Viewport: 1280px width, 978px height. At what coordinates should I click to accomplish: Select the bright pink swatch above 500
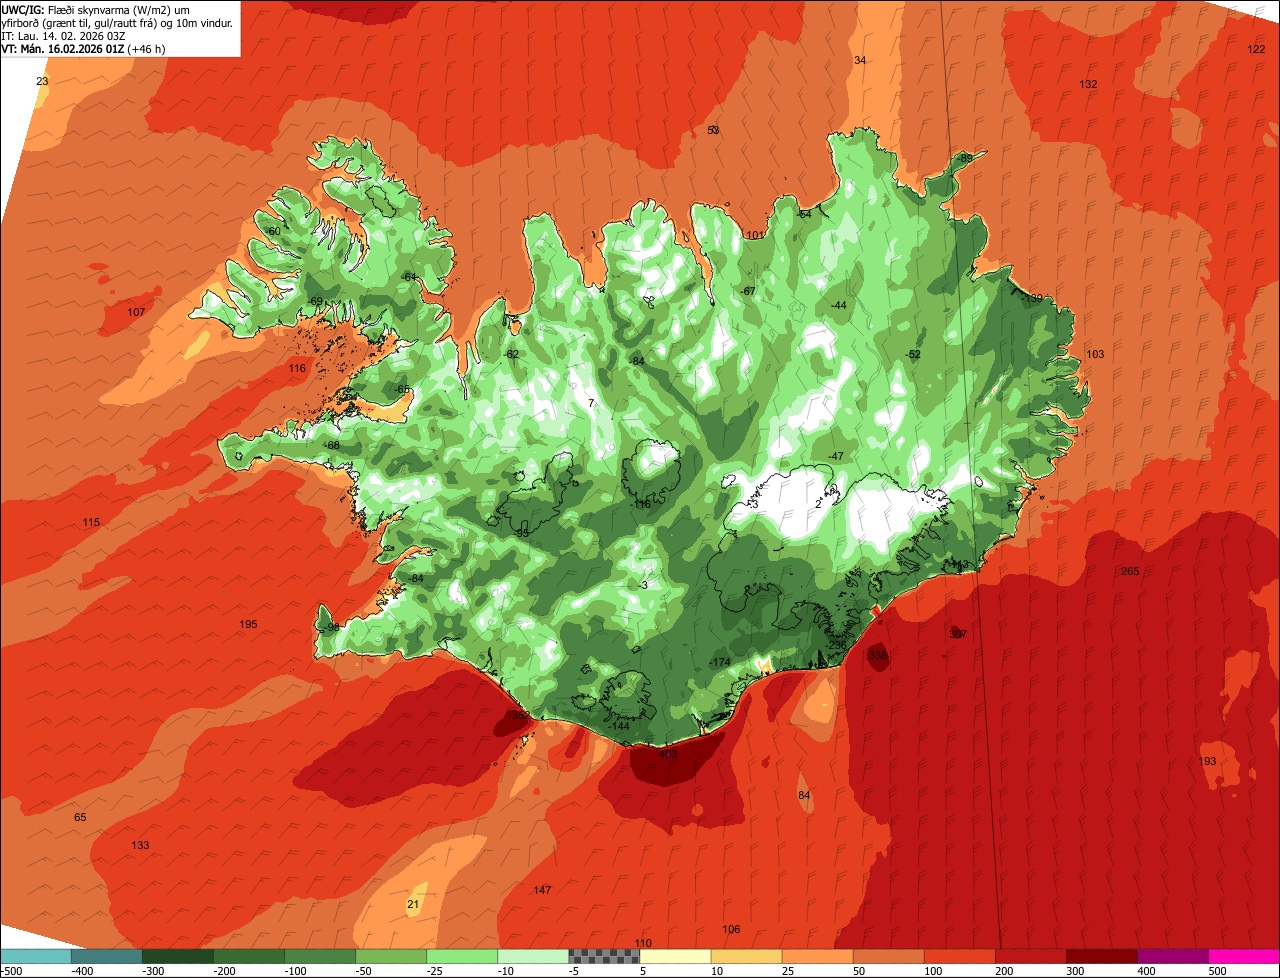click(1244, 956)
